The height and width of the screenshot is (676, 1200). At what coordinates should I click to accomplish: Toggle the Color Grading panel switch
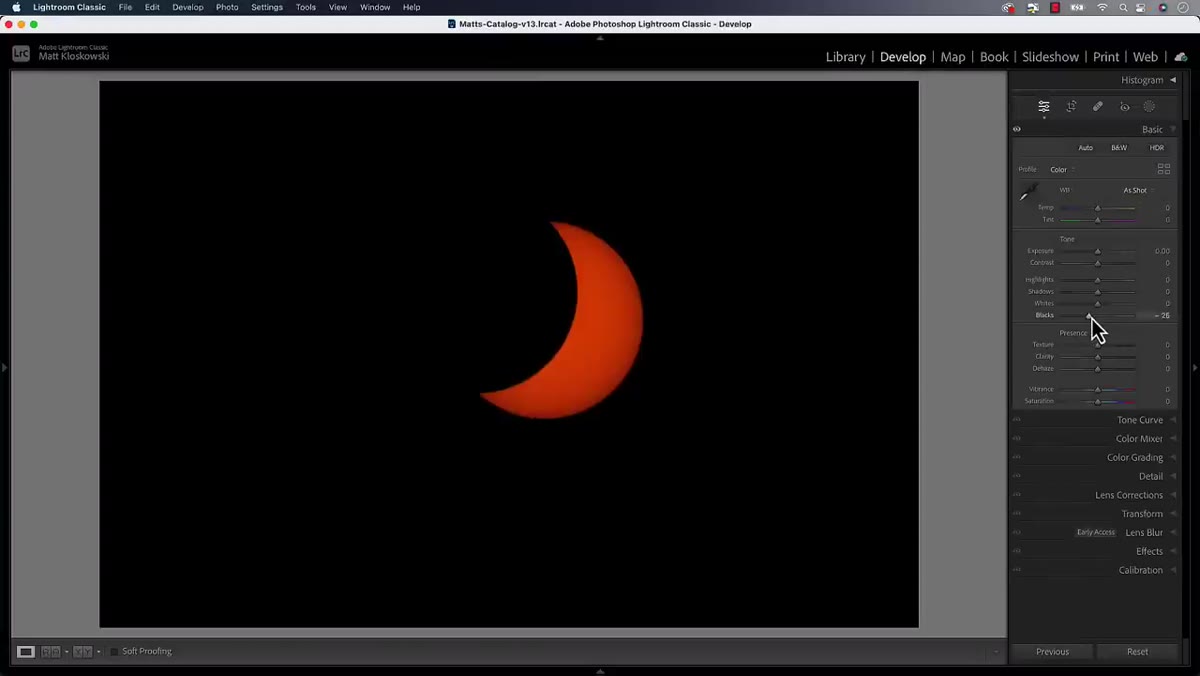pyautogui.click(x=1017, y=457)
